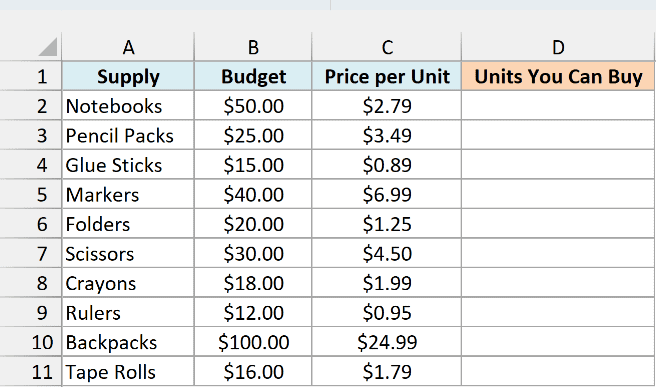The width and height of the screenshot is (656, 387).
Task: Click empty Units cell in Backpacks row
Action: click(559, 342)
